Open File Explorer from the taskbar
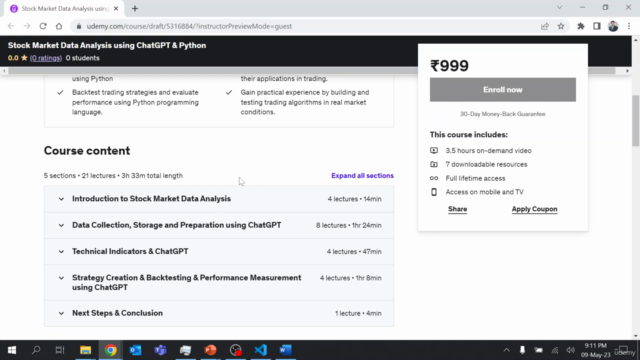The height and width of the screenshot is (360, 640). [x=85, y=350]
